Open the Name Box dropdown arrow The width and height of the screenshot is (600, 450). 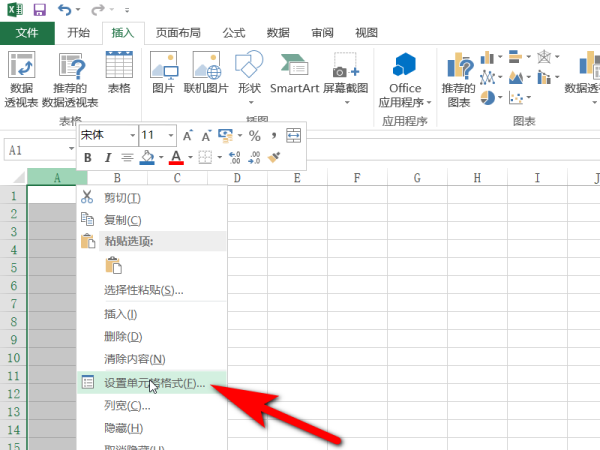tap(71, 148)
